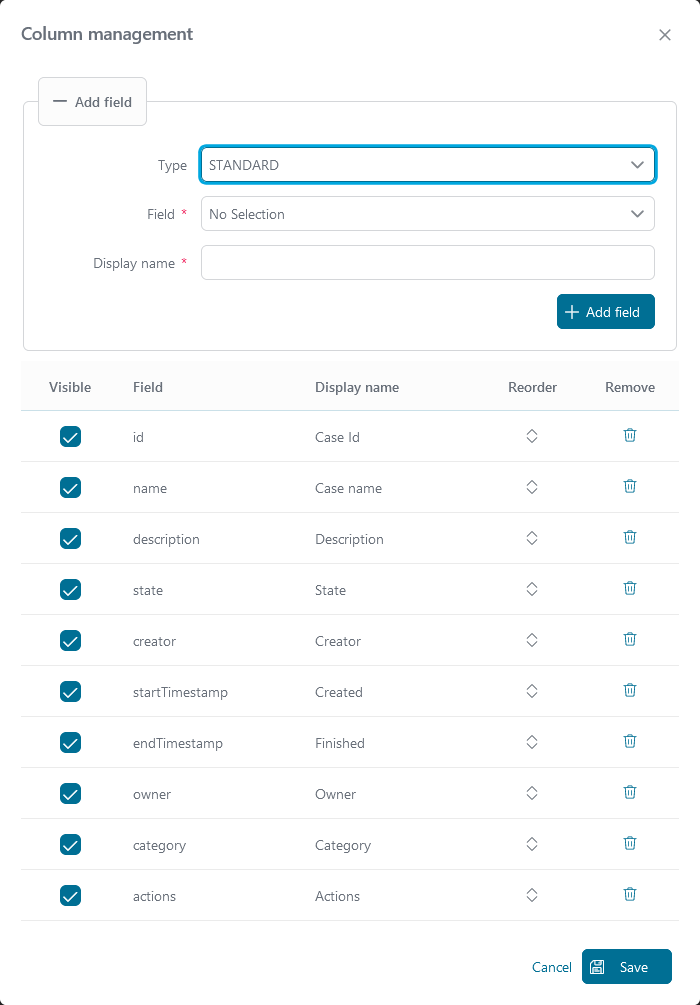Uncheck the category visibility checkbox
This screenshot has width=700, height=1005.
click(71, 845)
